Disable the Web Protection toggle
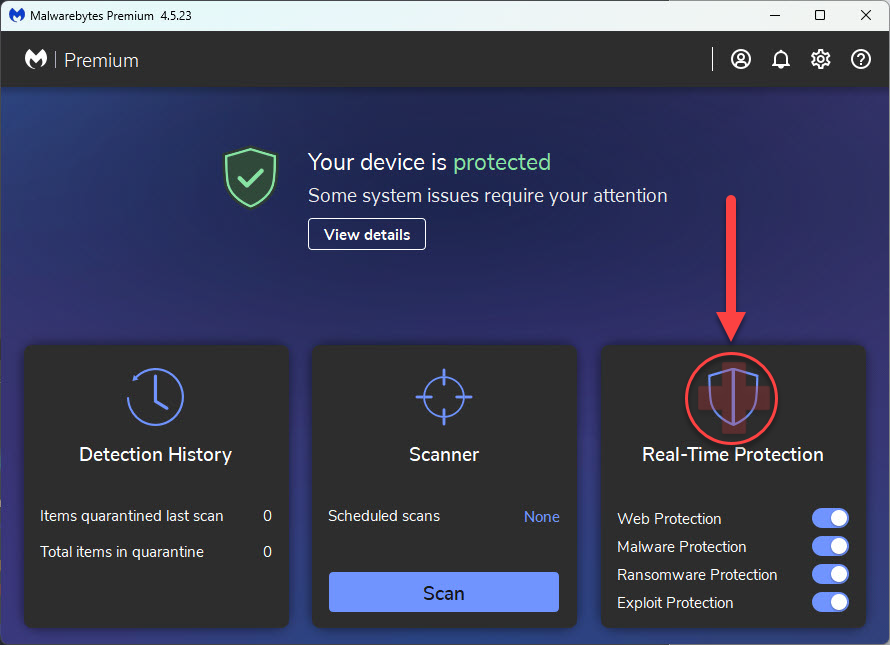Screen dimensions: 890x645 pos(831,518)
